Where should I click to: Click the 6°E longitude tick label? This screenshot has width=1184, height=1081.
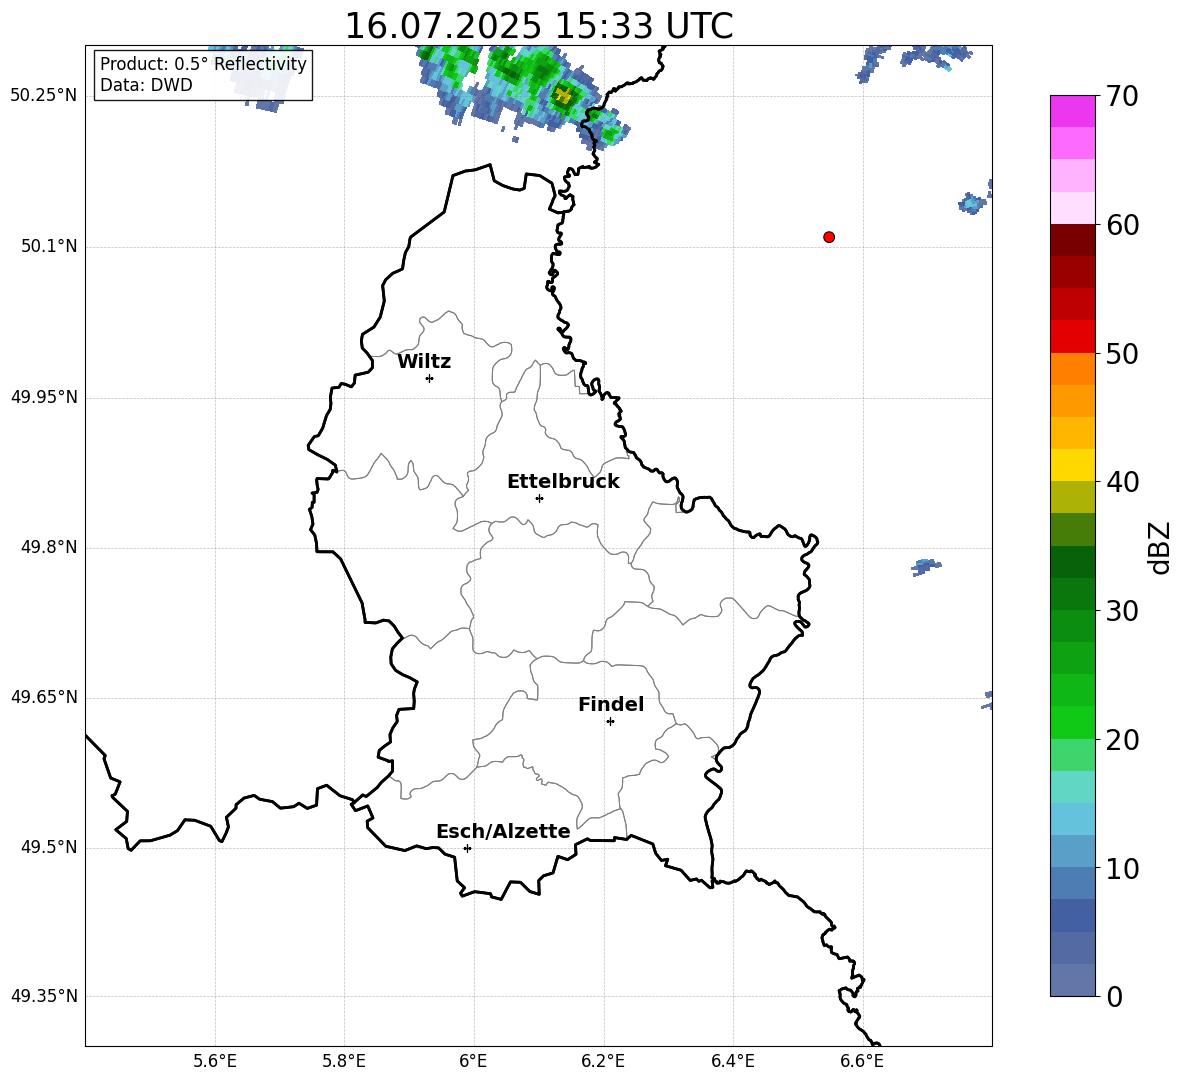tap(473, 1061)
